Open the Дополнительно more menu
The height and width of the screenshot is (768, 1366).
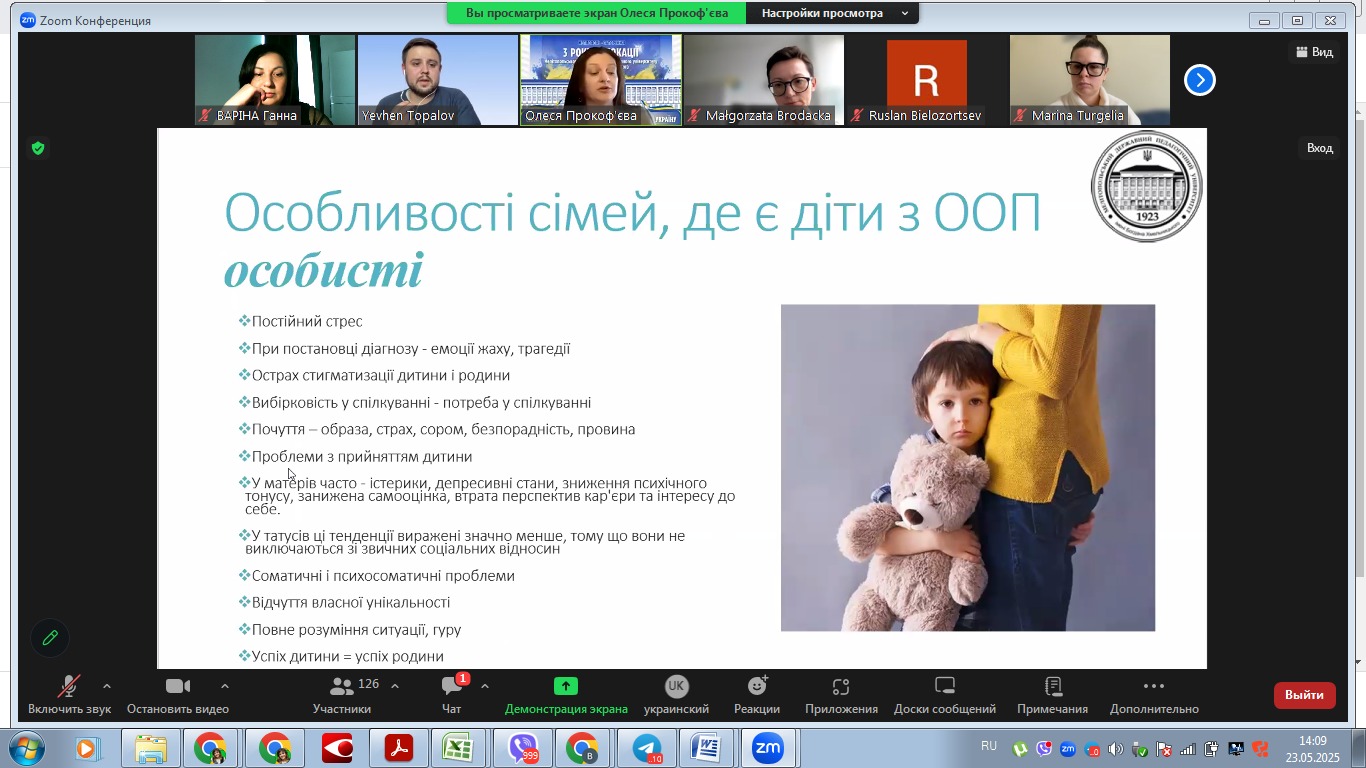1154,694
